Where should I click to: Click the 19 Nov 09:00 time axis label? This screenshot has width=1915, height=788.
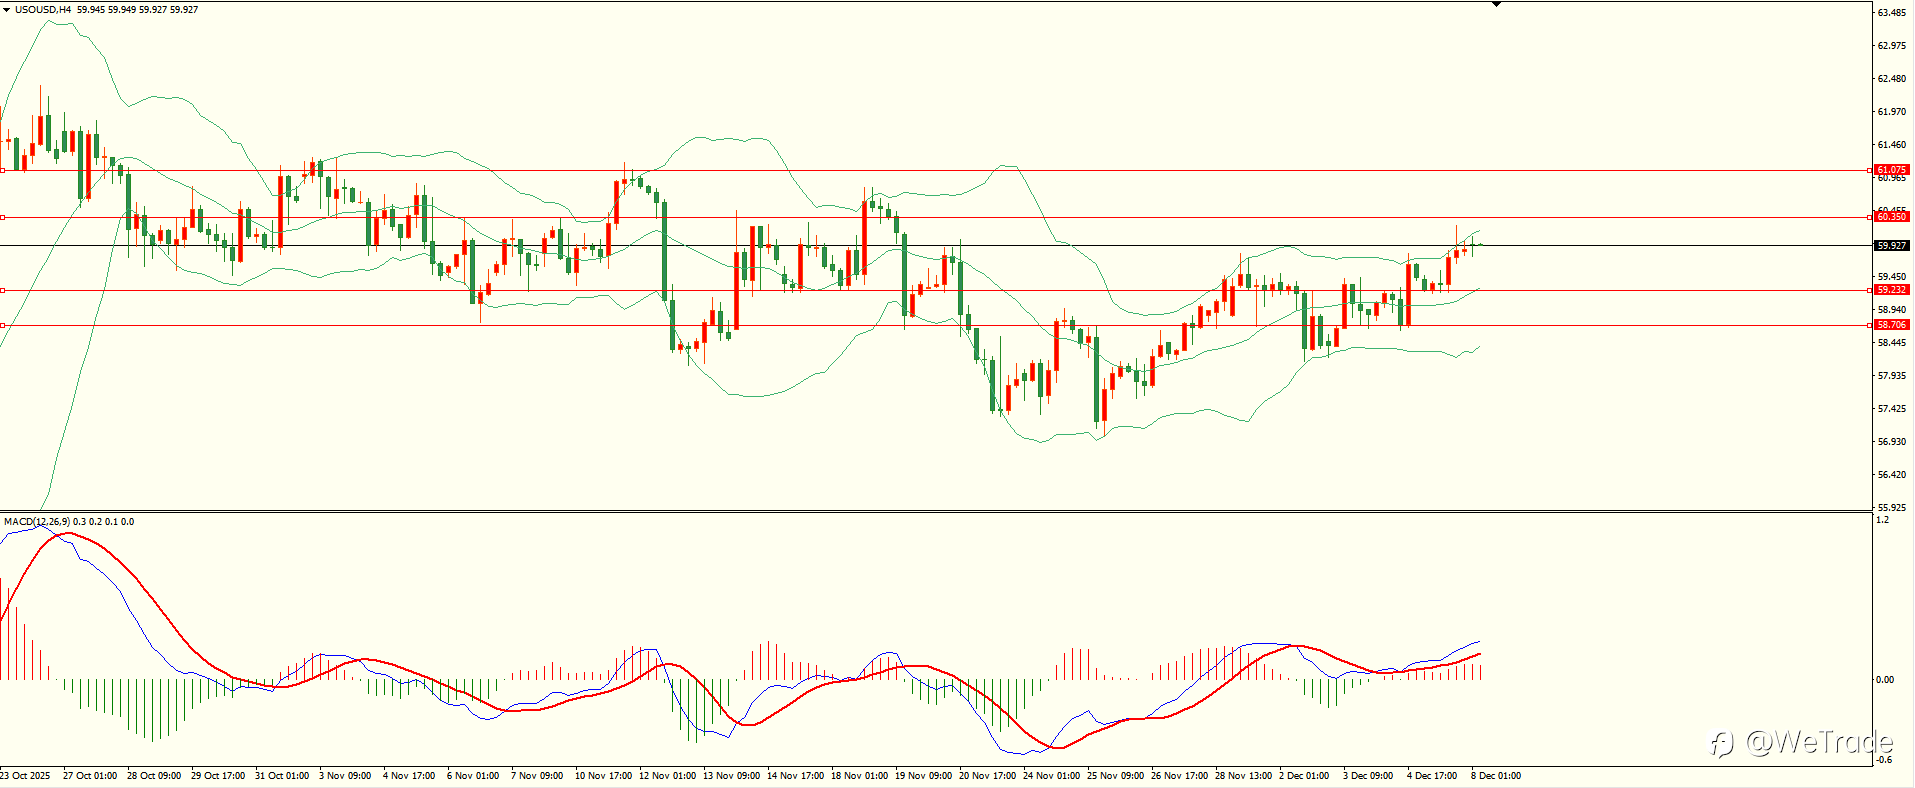923,776
